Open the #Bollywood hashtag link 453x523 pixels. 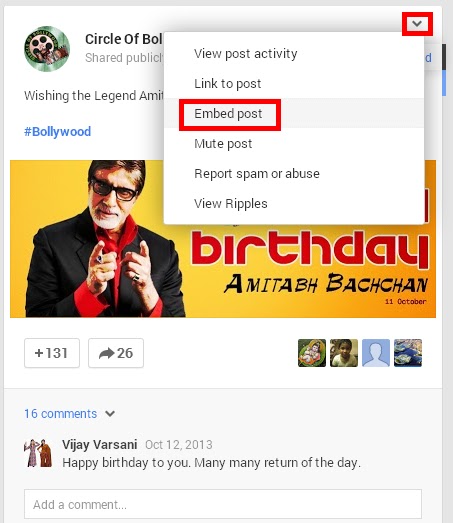[57, 131]
